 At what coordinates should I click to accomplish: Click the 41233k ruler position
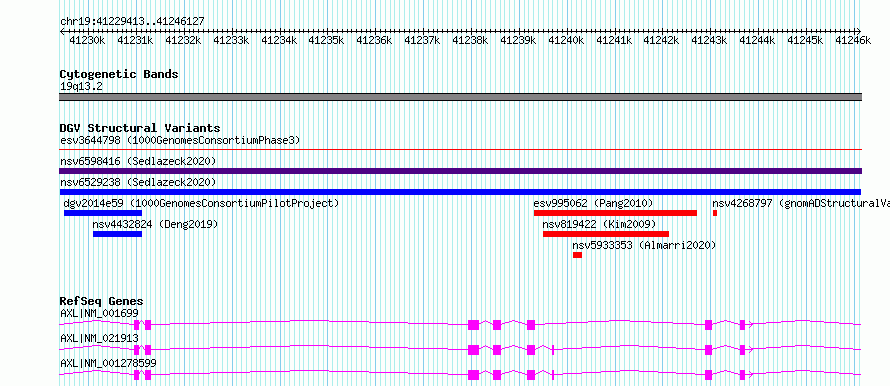pyautogui.click(x=231, y=40)
